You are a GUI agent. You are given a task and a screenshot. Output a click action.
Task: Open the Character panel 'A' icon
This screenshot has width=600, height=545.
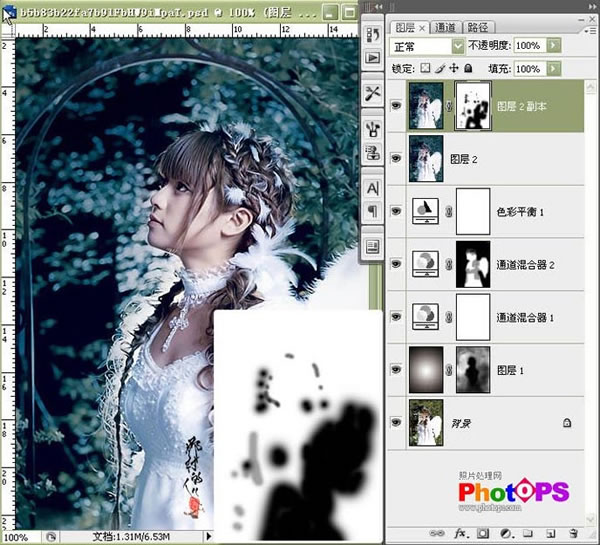click(x=372, y=188)
